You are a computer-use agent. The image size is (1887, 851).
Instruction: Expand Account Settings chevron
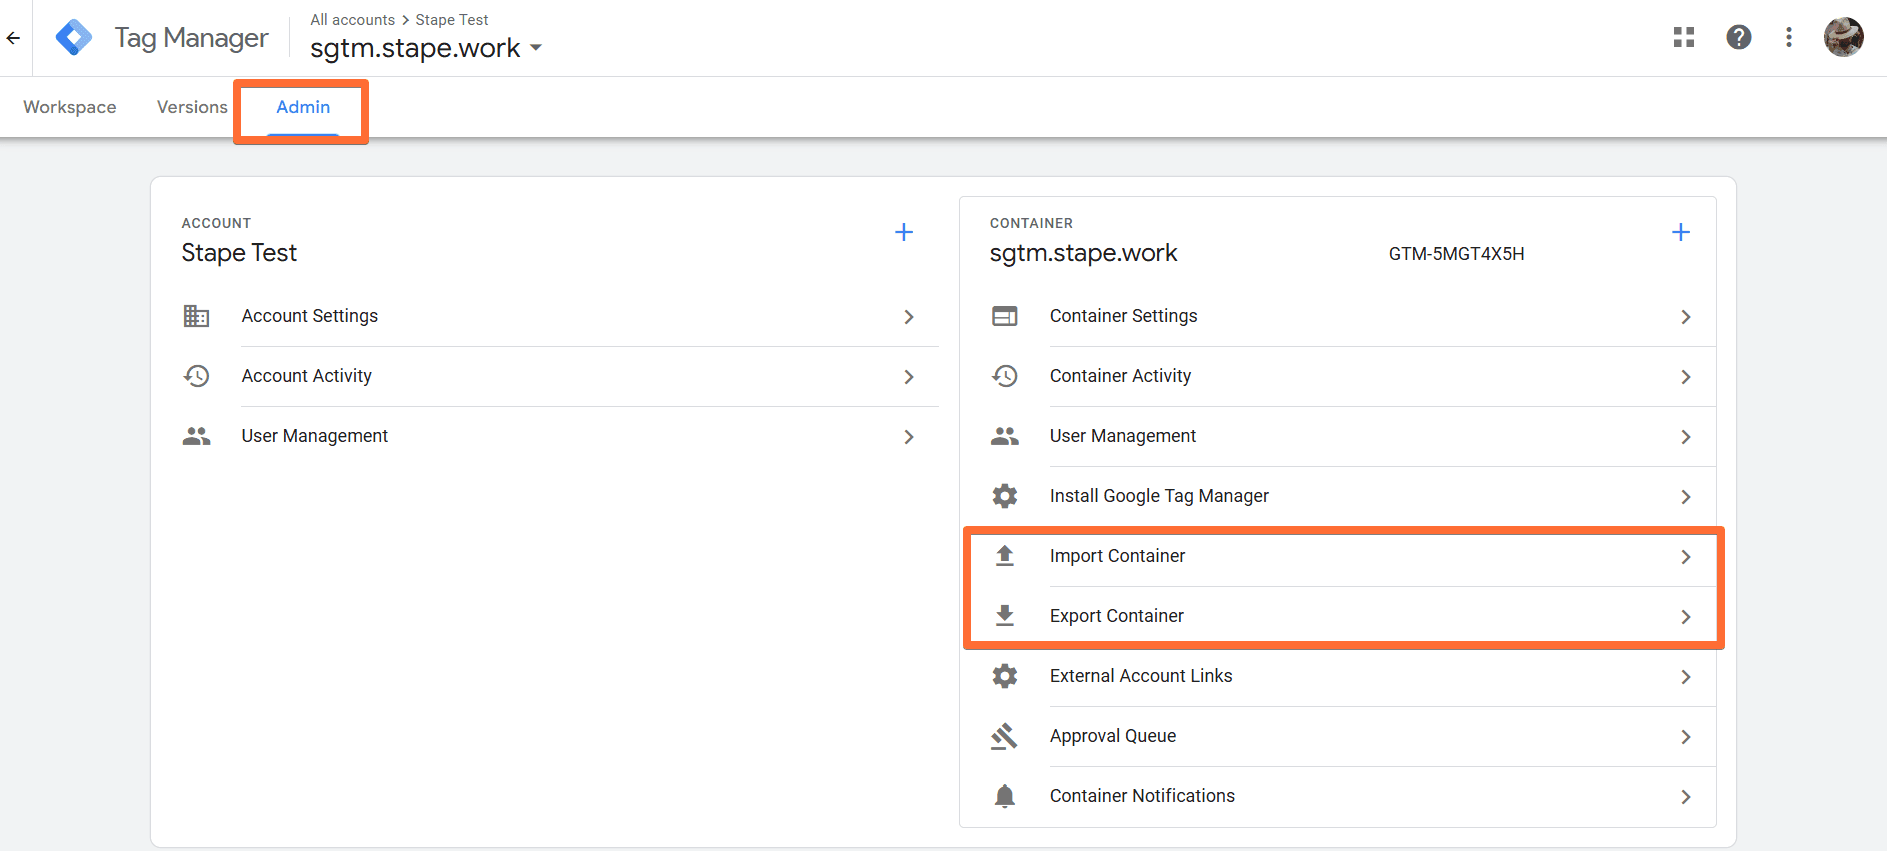pos(909,317)
